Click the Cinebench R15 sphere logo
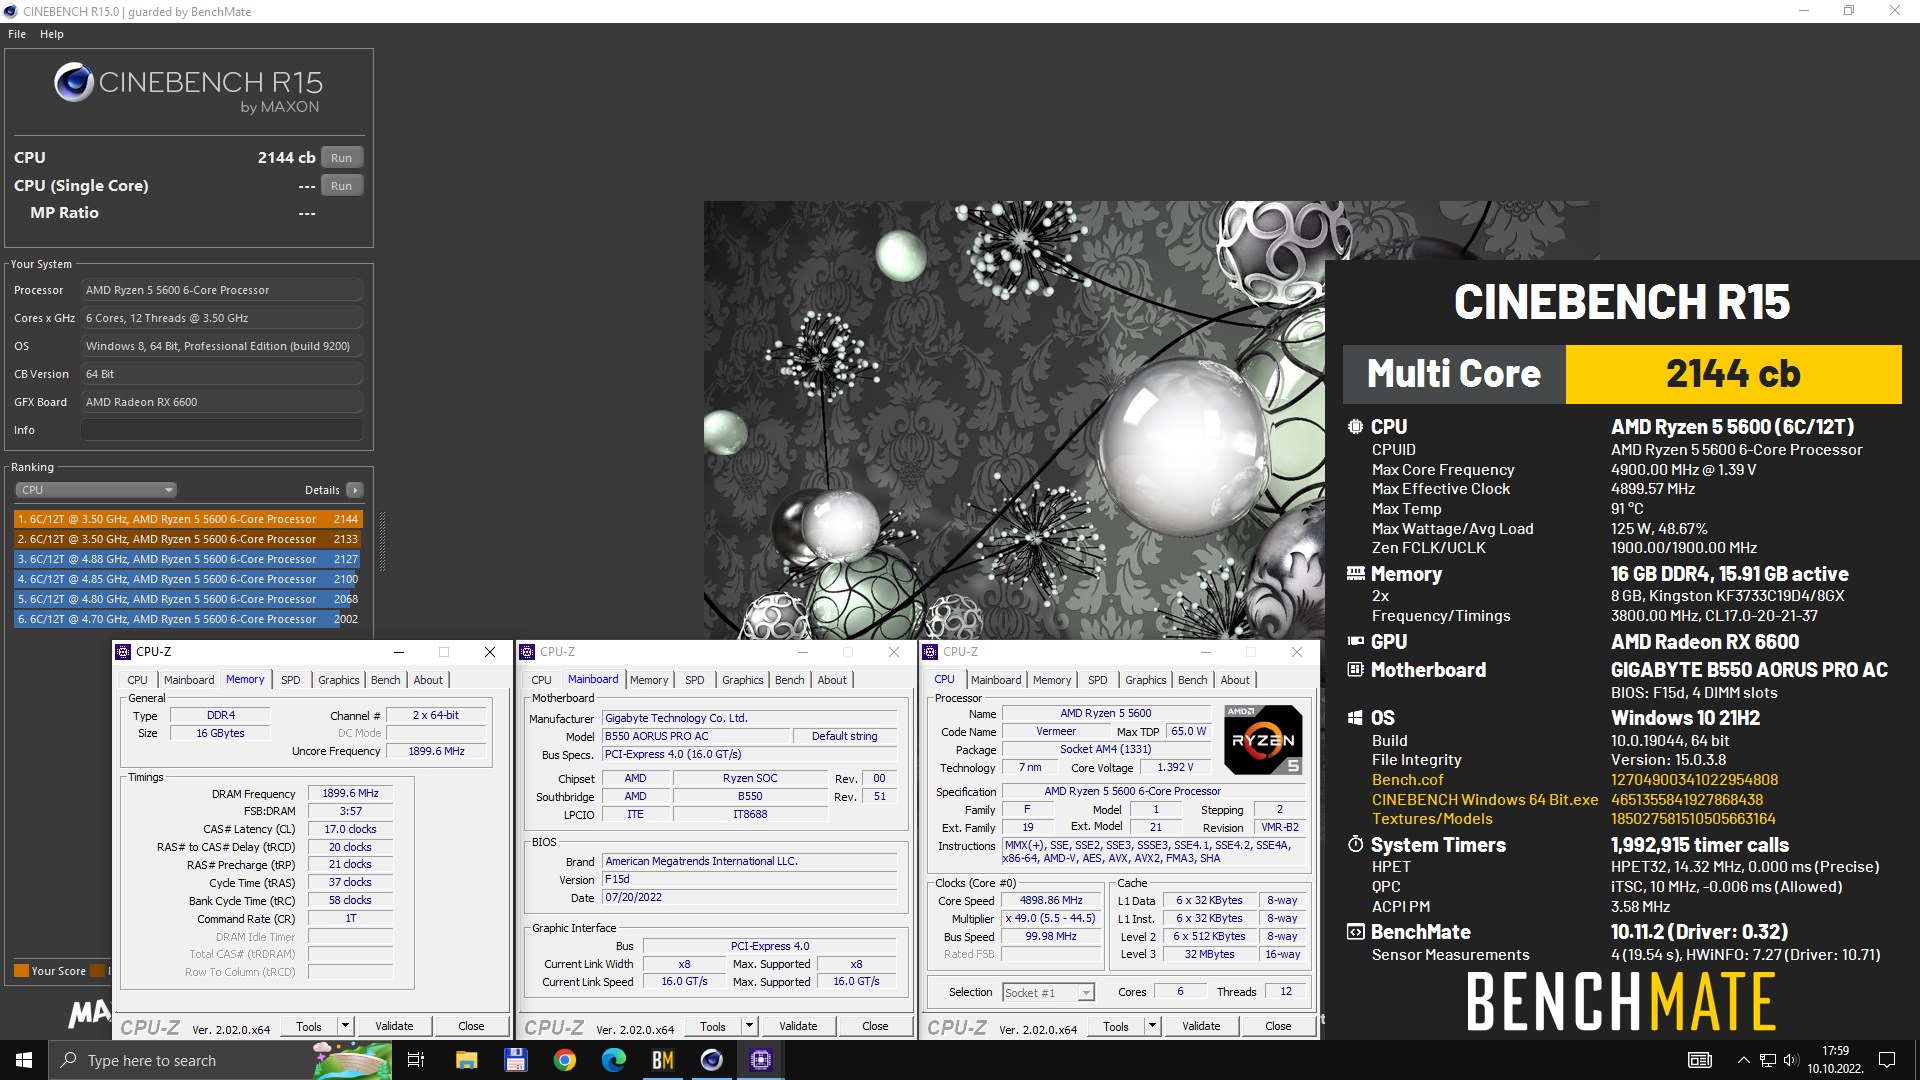Screen dimensions: 1920x1080 pyautogui.click(x=74, y=83)
